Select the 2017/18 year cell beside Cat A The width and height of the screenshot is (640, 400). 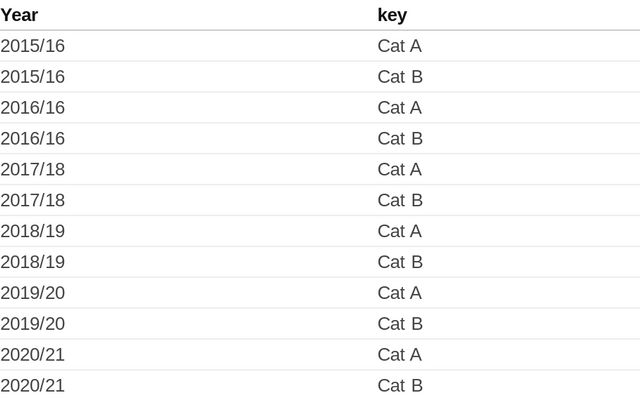tap(33, 170)
